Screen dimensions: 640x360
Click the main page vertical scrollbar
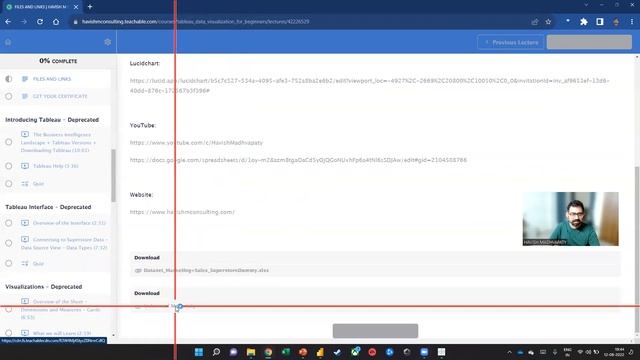637,250
